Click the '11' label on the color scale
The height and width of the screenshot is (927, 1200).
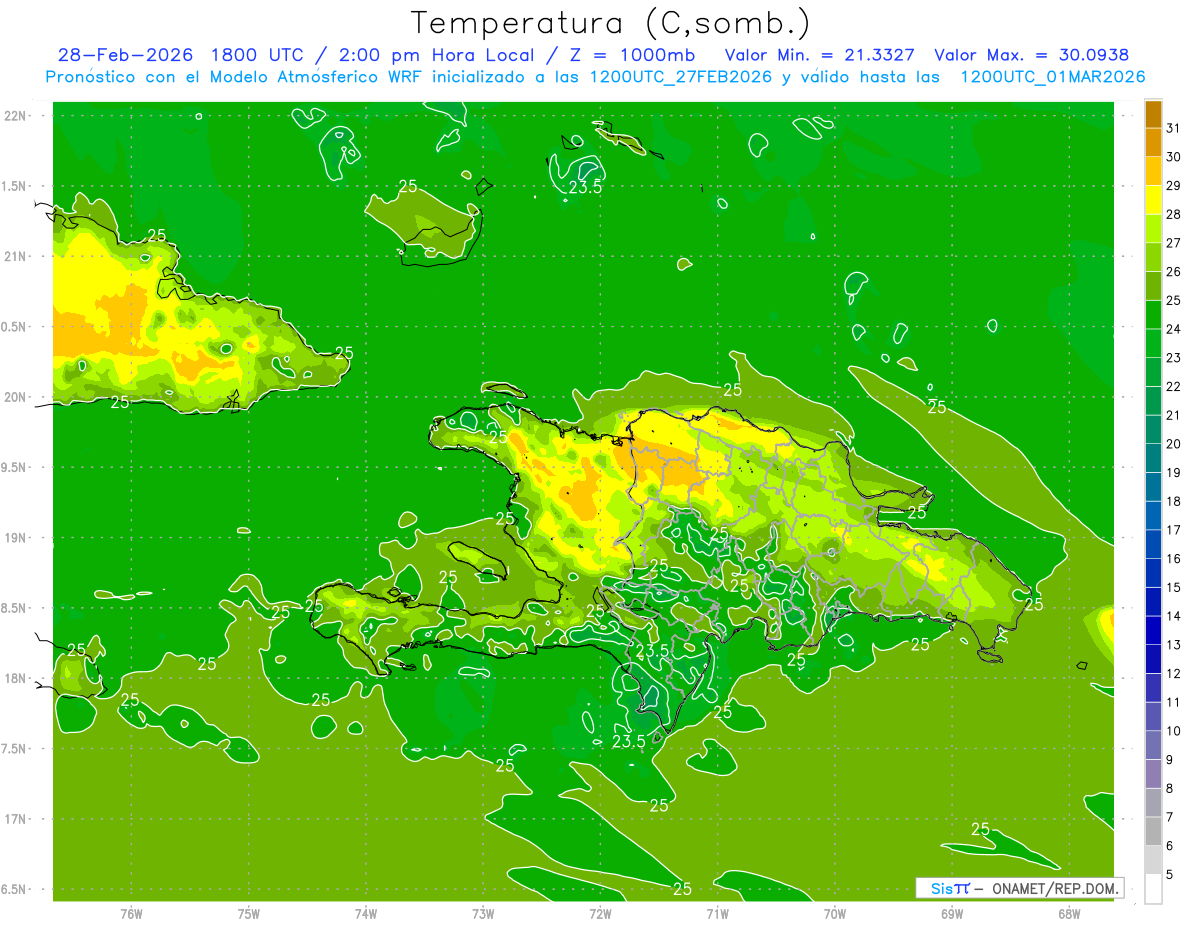(1174, 702)
